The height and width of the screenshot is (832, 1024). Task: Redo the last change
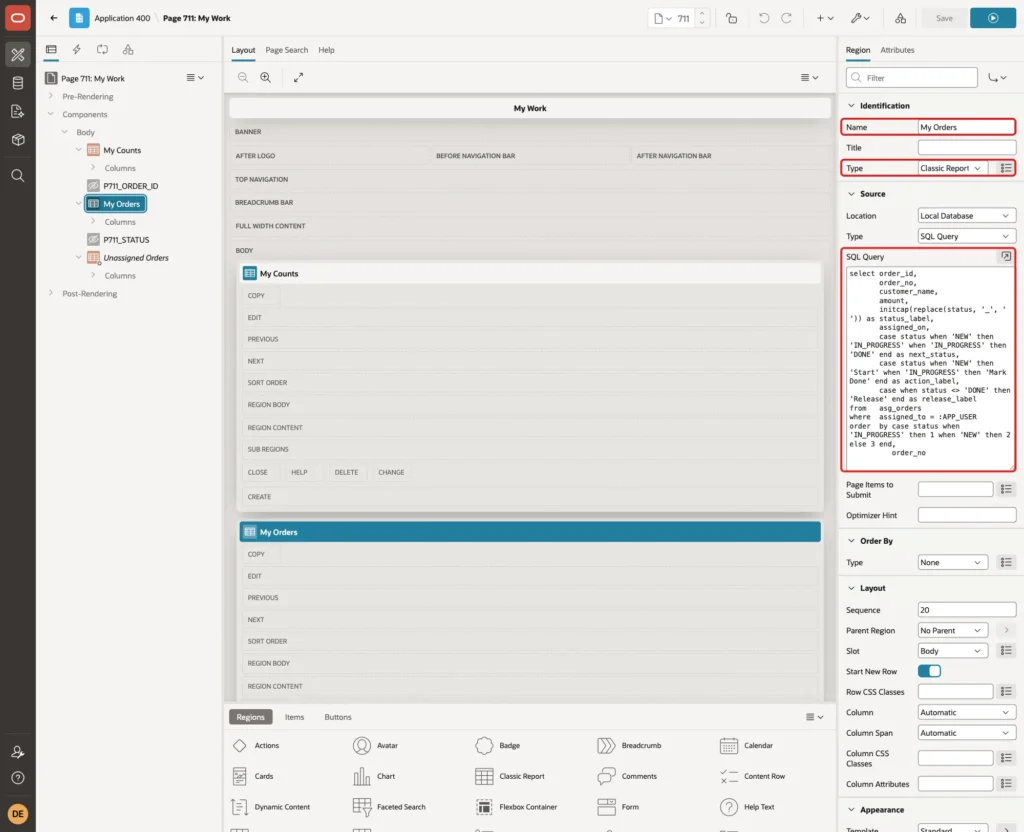point(786,18)
